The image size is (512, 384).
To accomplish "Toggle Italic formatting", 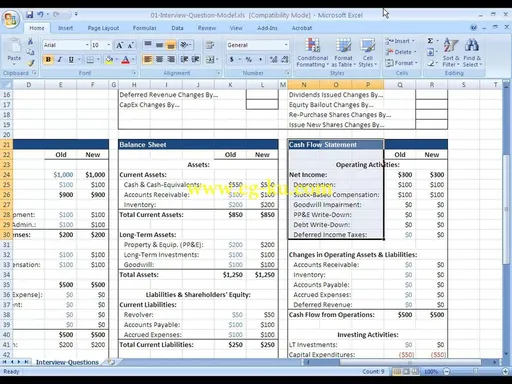I will (60, 60).
